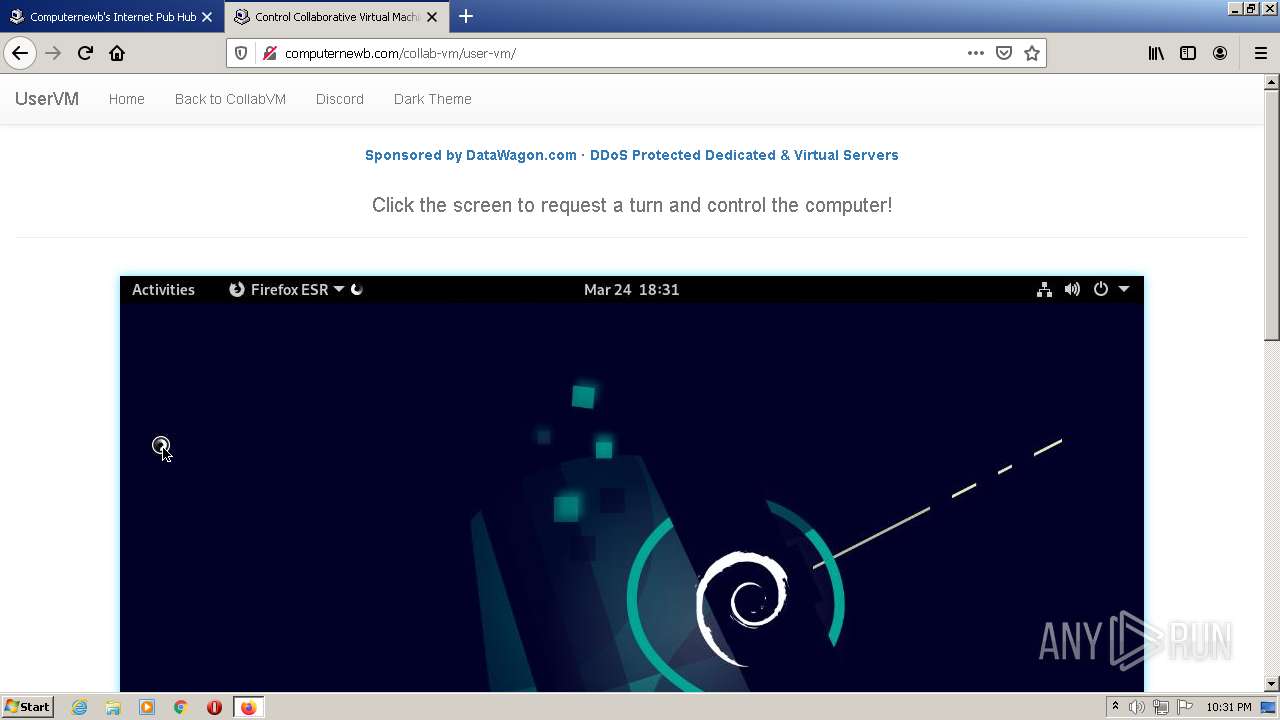Bookmark this page with star

pos(1032,53)
